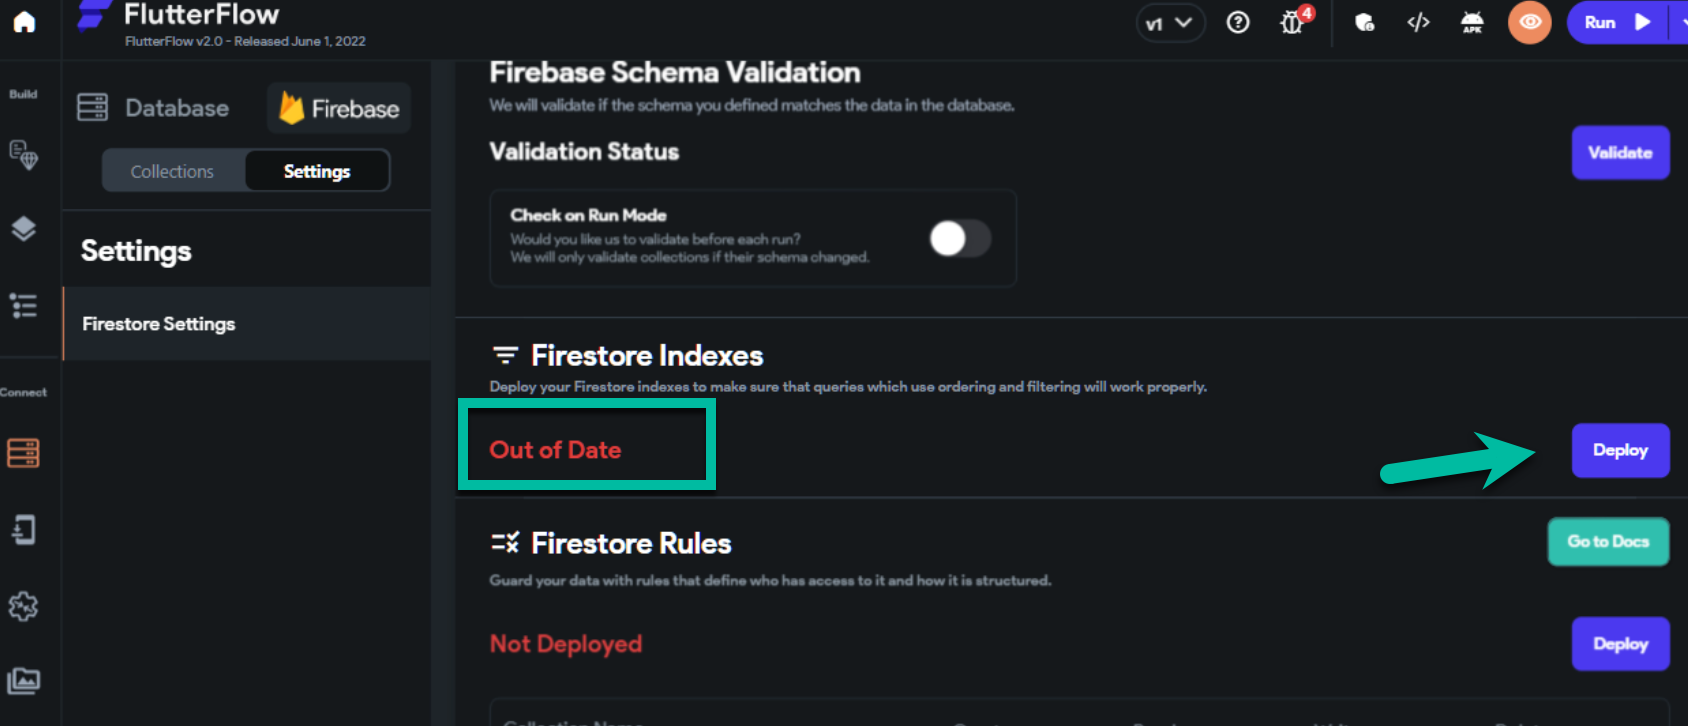Open the help question mark icon

pyautogui.click(x=1238, y=22)
